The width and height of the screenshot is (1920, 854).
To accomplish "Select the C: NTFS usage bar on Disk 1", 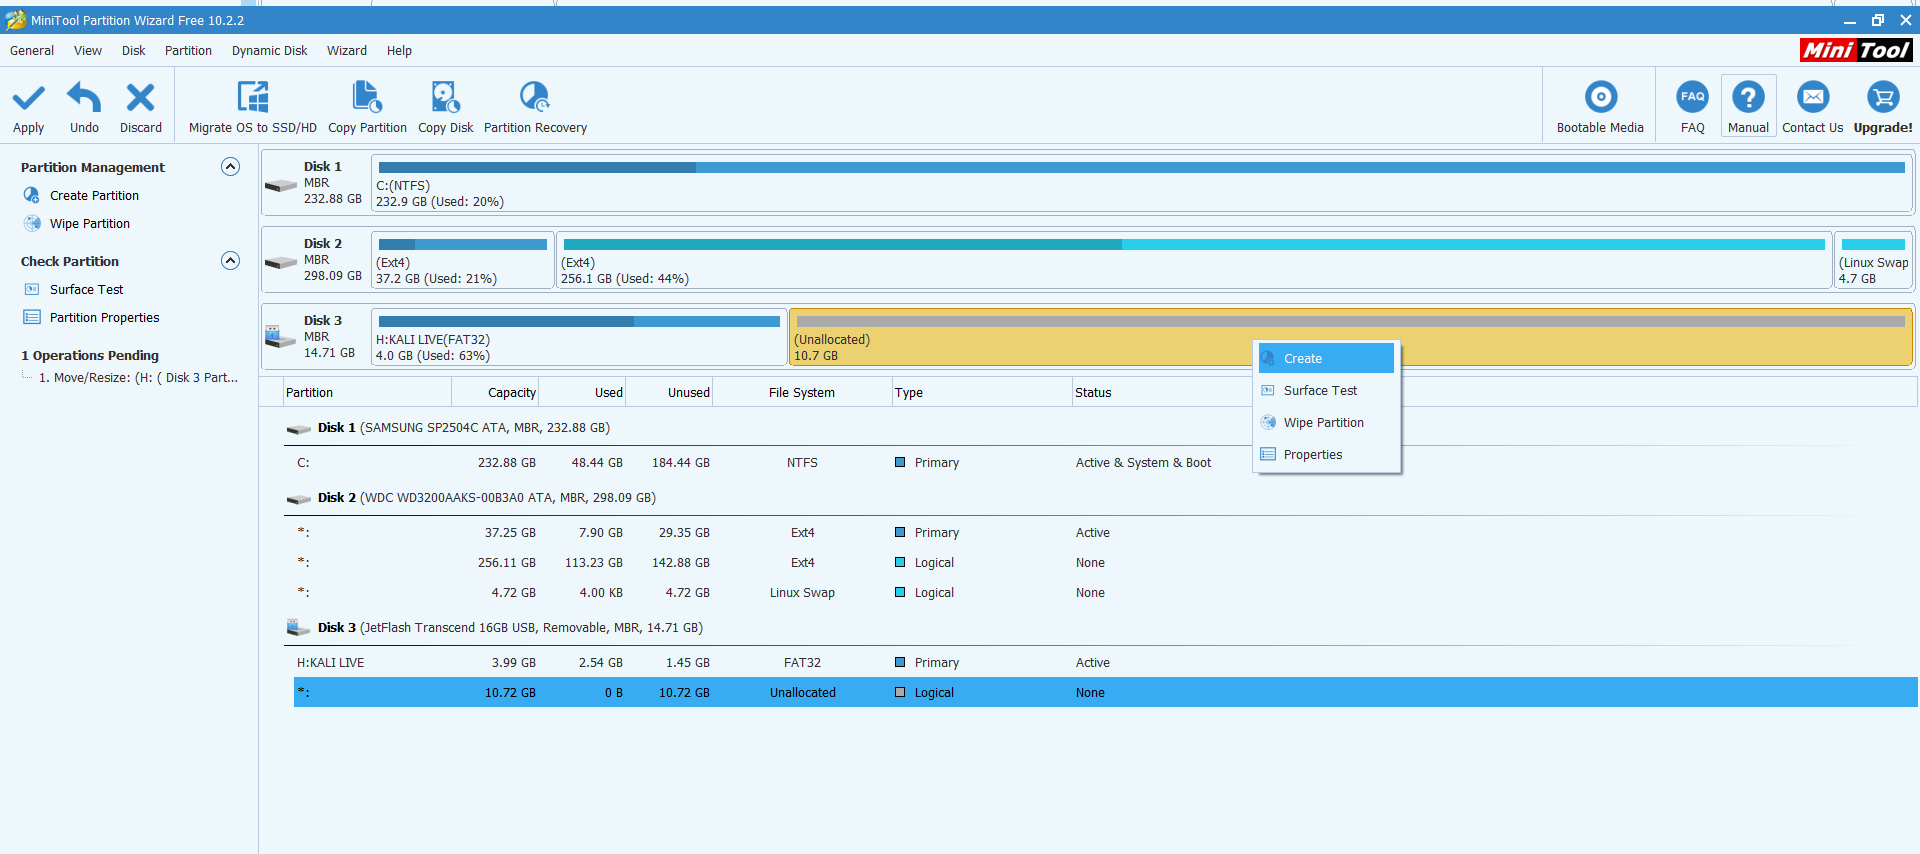I will [1140, 168].
